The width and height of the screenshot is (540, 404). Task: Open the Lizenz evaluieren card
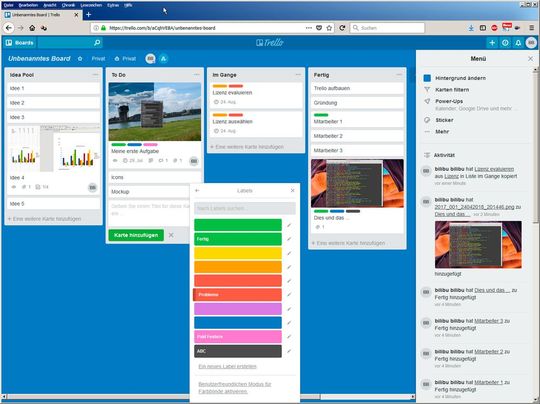pyautogui.click(x=256, y=95)
